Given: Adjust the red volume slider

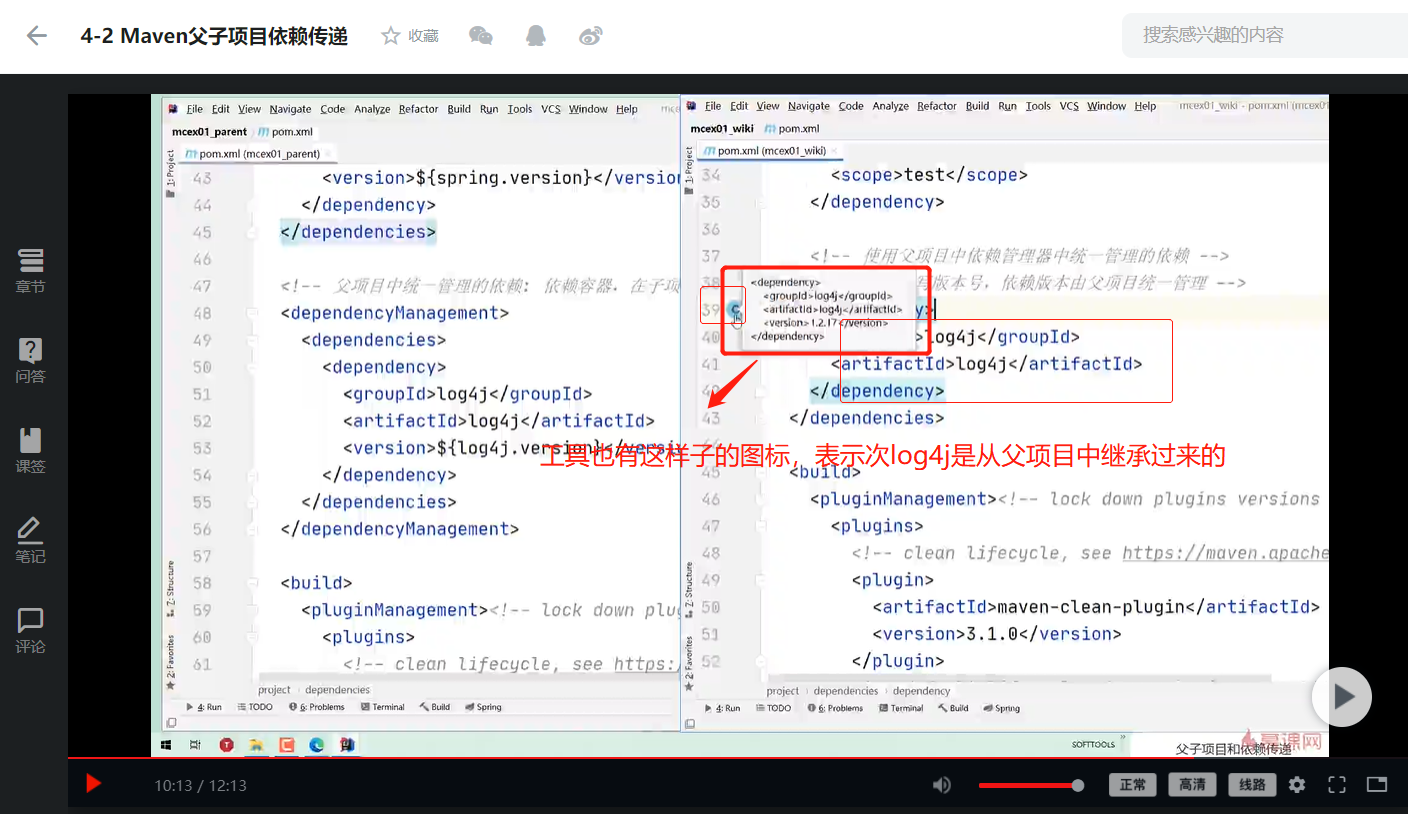Looking at the screenshot, I should pos(1031,785).
